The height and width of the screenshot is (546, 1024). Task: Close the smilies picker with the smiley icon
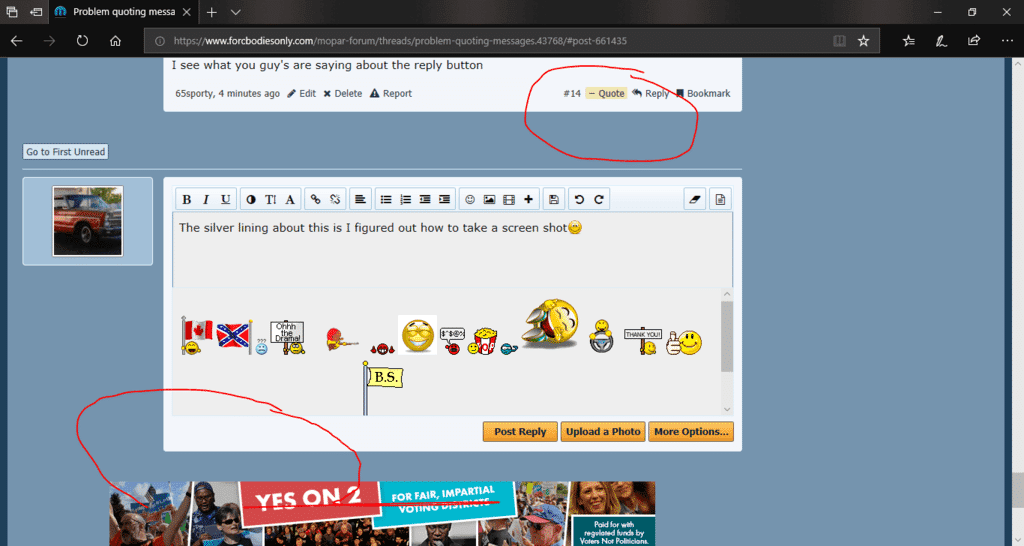(x=470, y=200)
